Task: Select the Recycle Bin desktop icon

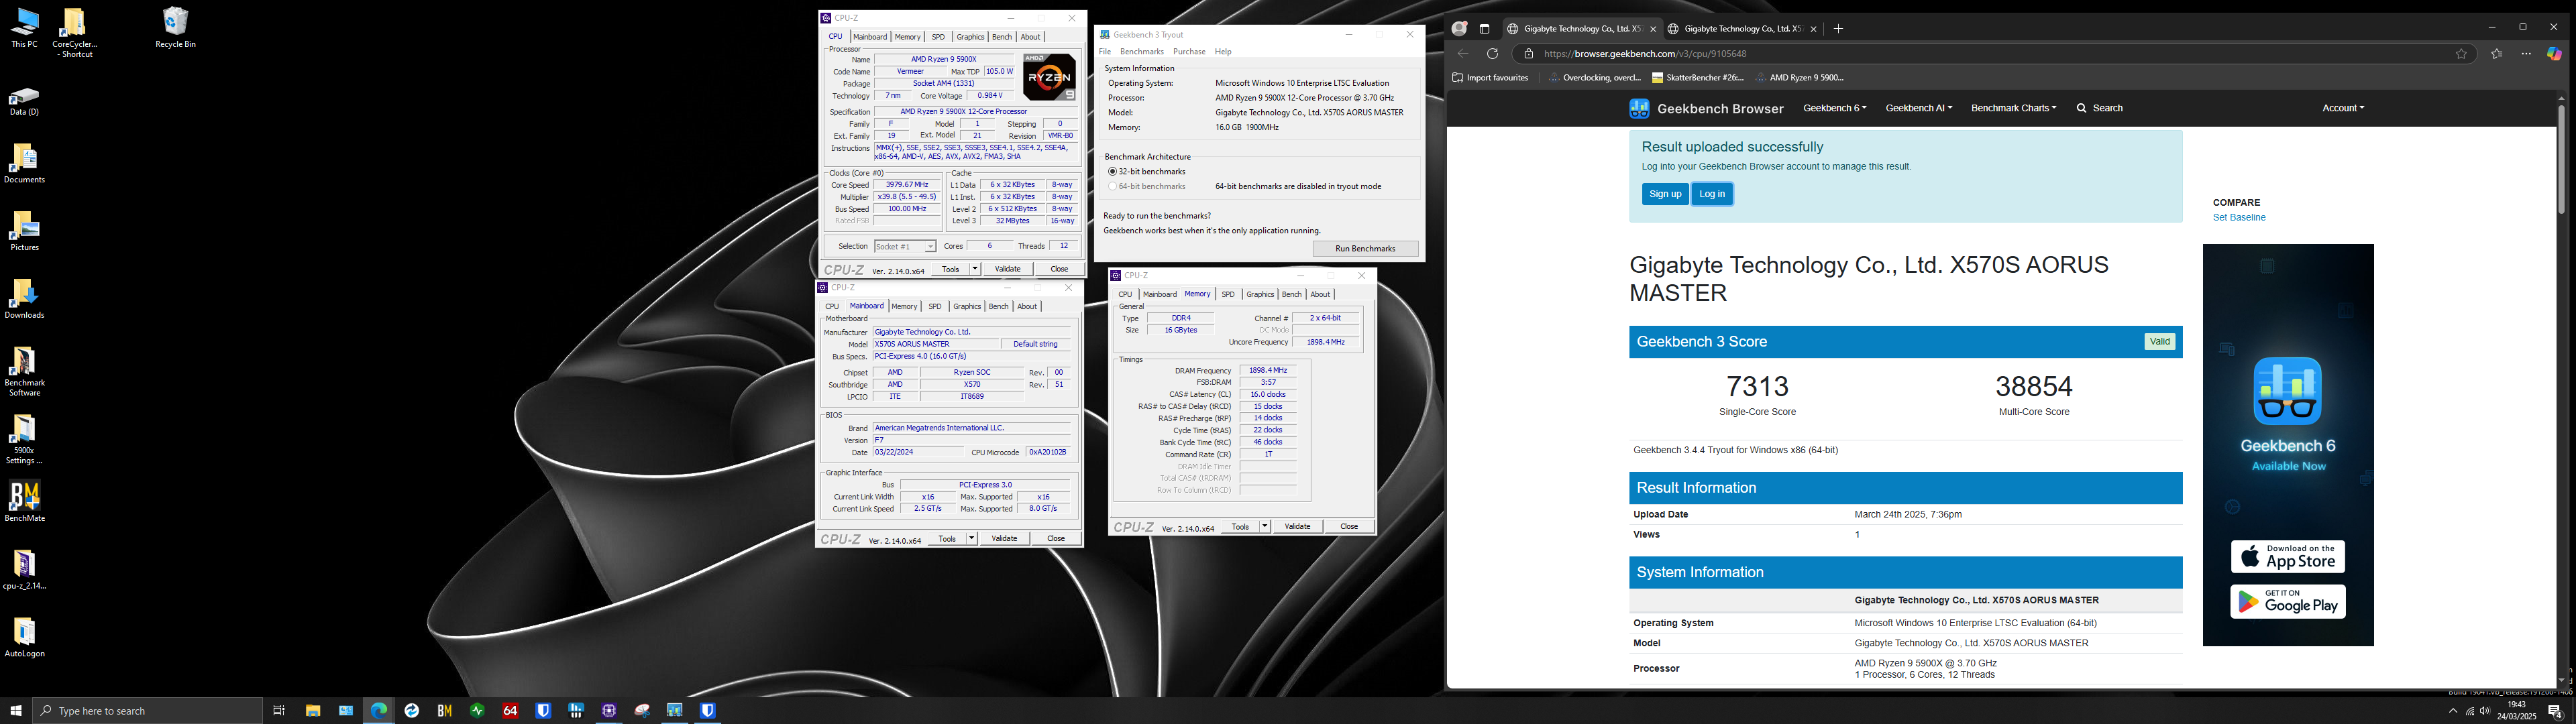Action: click(175, 28)
